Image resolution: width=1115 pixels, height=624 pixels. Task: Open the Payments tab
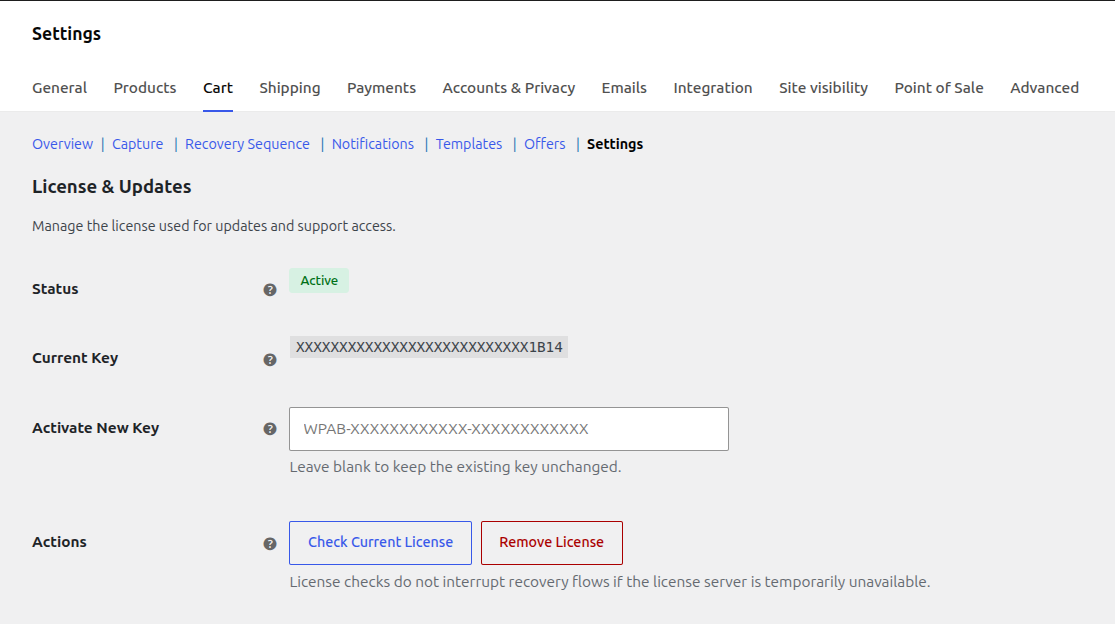[381, 87]
